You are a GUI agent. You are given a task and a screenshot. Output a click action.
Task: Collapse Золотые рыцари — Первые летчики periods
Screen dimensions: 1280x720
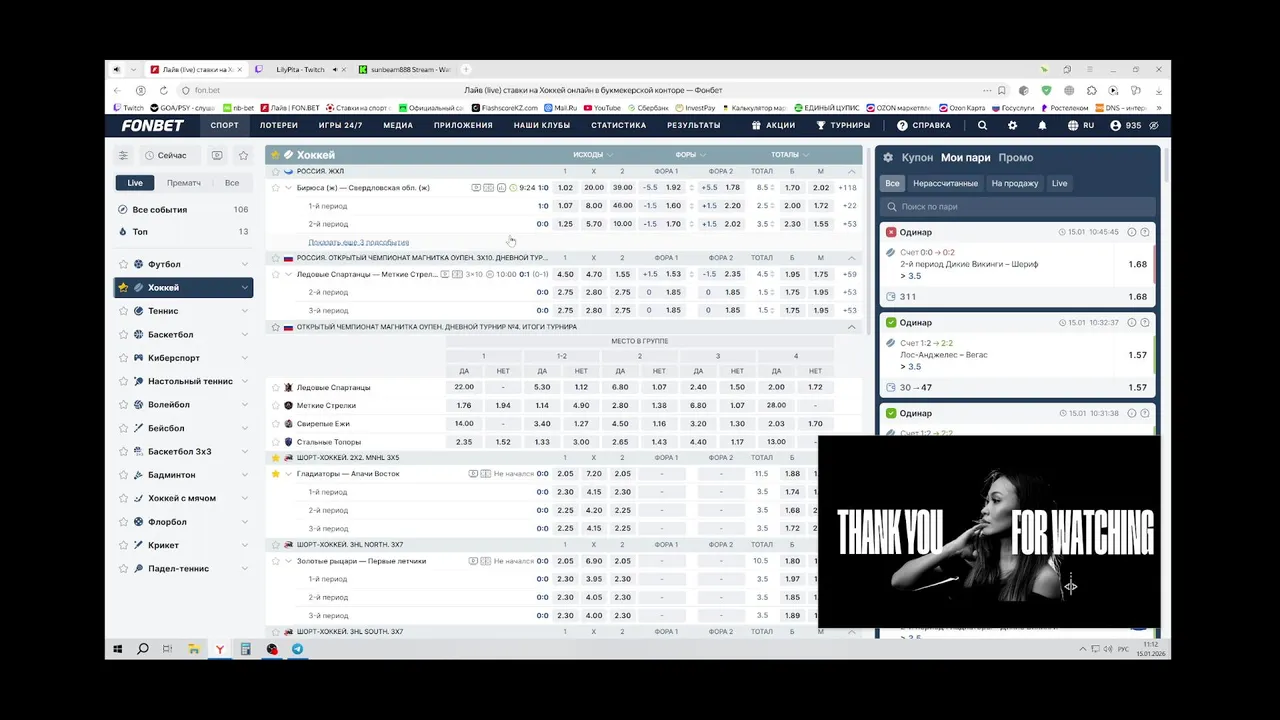click(288, 561)
